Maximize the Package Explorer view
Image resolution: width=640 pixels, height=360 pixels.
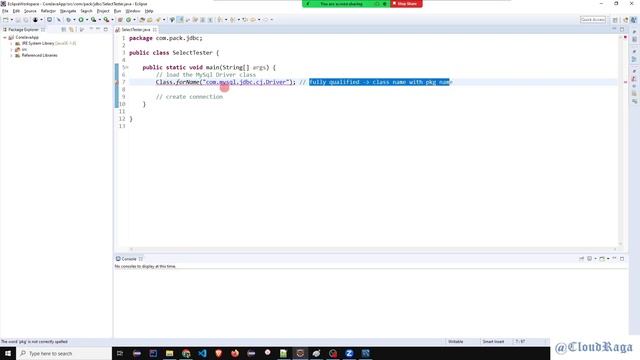[106, 29]
